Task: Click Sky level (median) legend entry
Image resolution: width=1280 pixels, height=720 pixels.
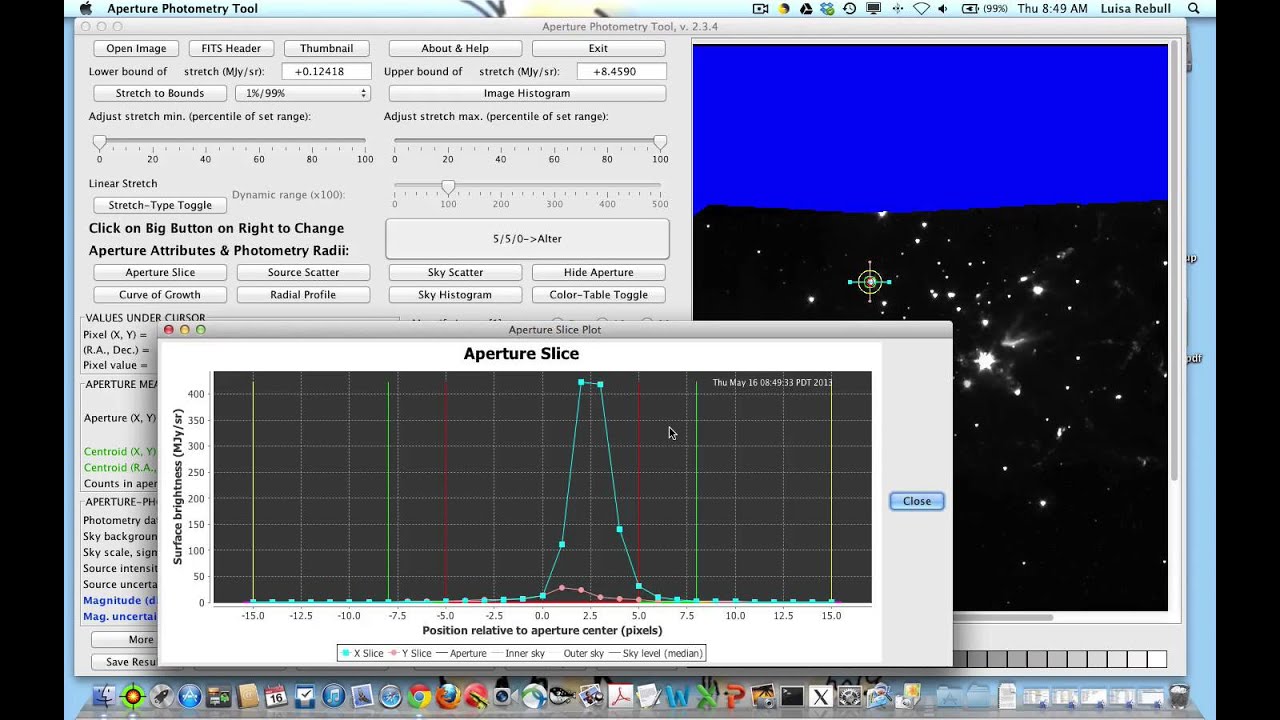Action: point(655,653)
